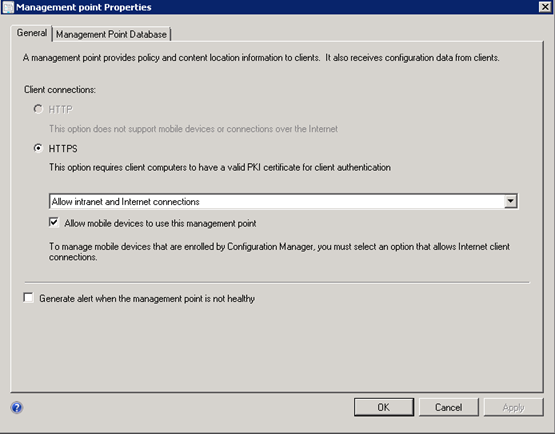Click Generate alert label text
Image resolution: width=555 pixels, height=434 pixels.
pos(147,299)
